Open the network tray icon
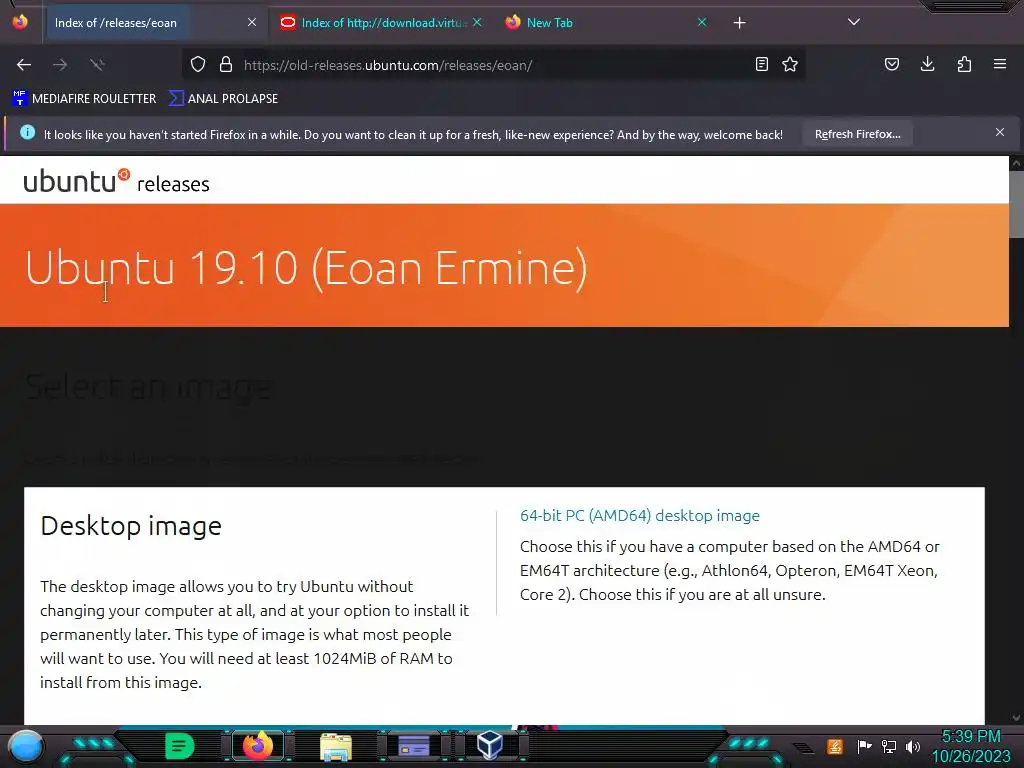This screenshot has width=1024, height=768. 889,746
